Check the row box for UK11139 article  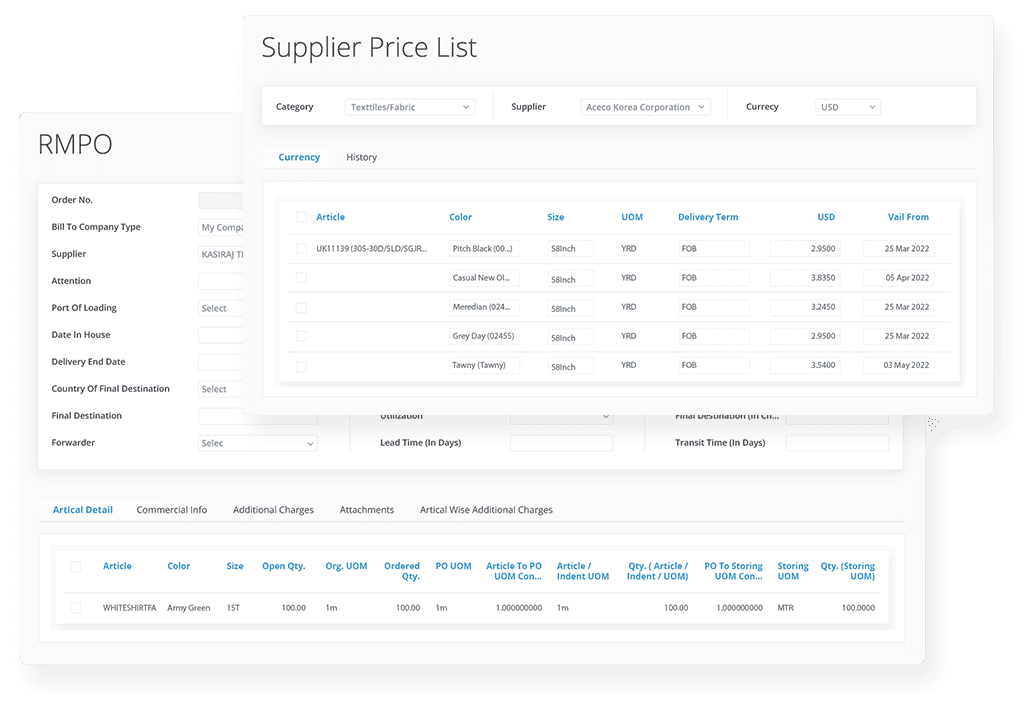coord(301,248)
